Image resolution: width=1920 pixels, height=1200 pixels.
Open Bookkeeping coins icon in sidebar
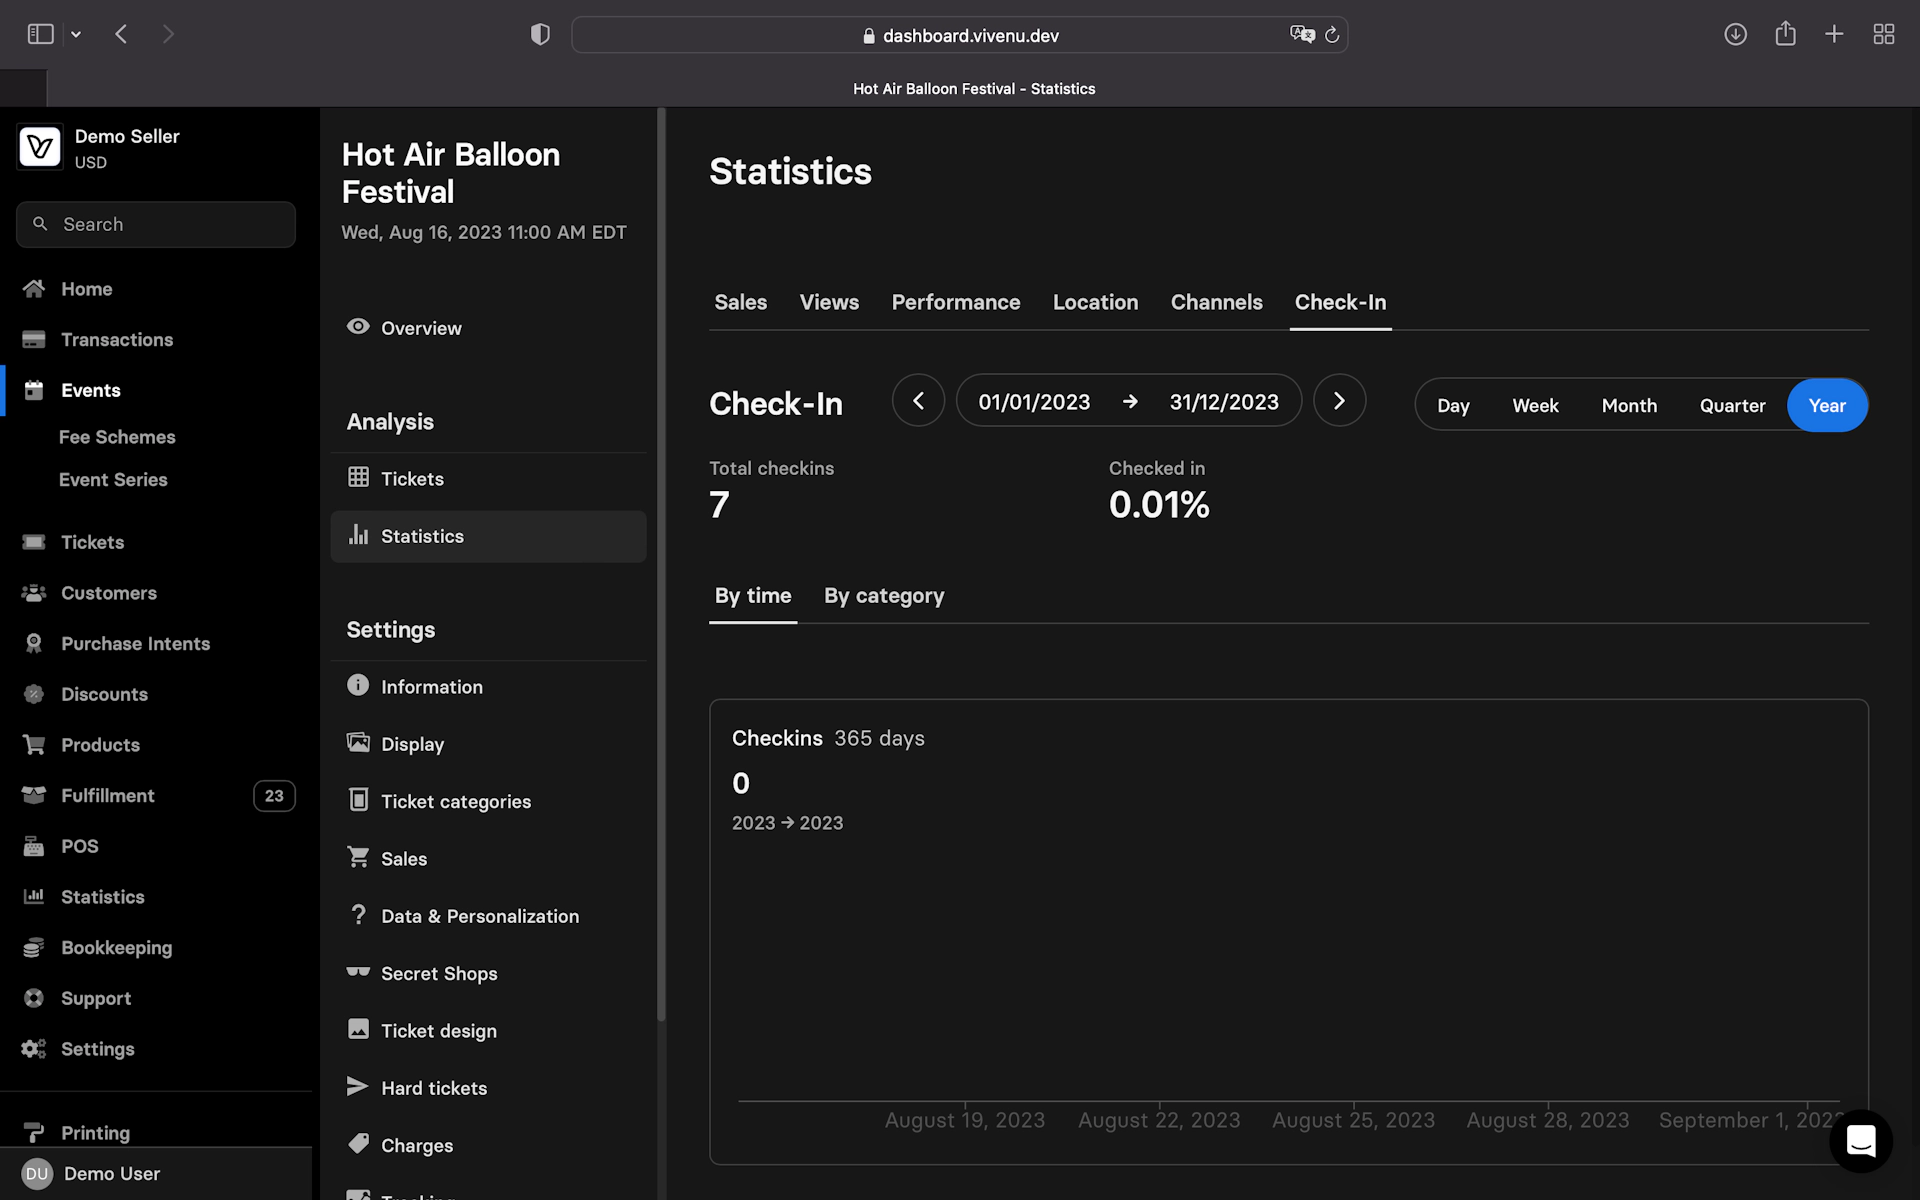[34, 947]
